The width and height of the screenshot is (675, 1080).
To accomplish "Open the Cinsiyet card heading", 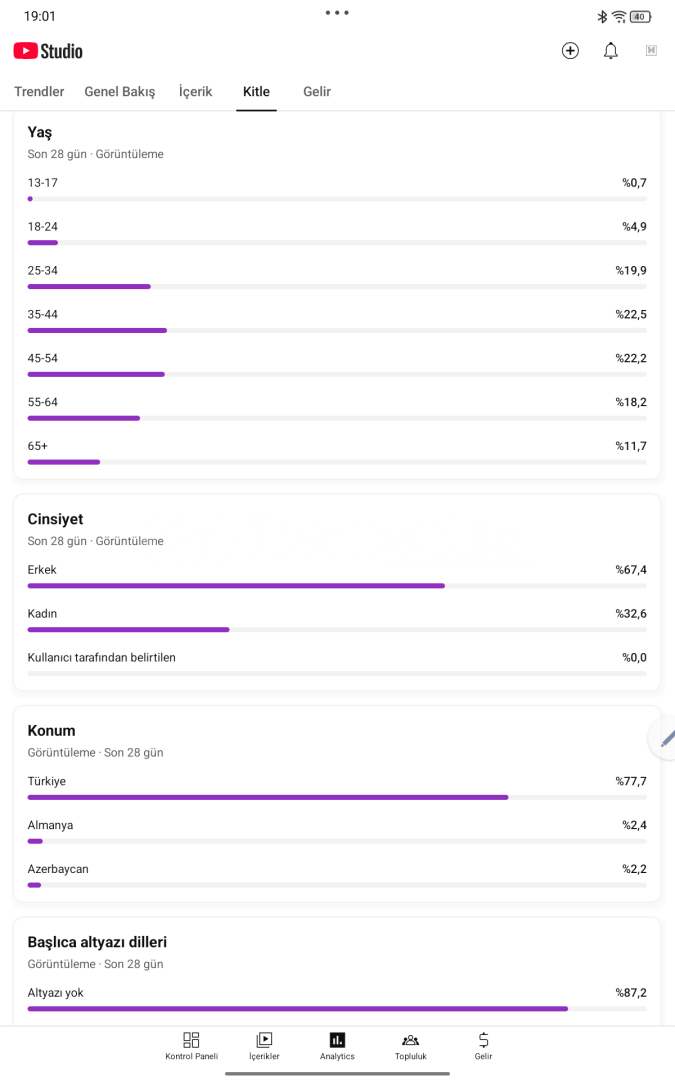I will (55, 519).
